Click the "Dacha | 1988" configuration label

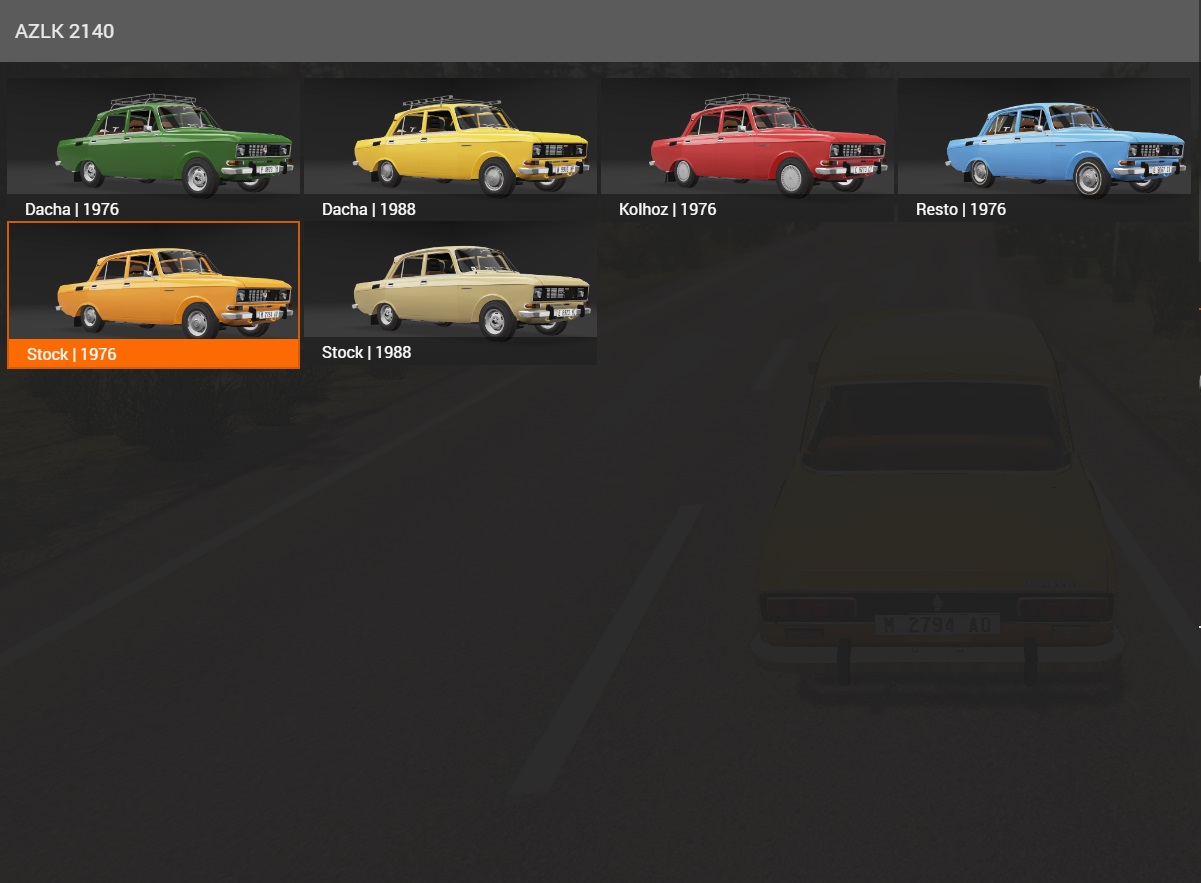click(368, 209)
